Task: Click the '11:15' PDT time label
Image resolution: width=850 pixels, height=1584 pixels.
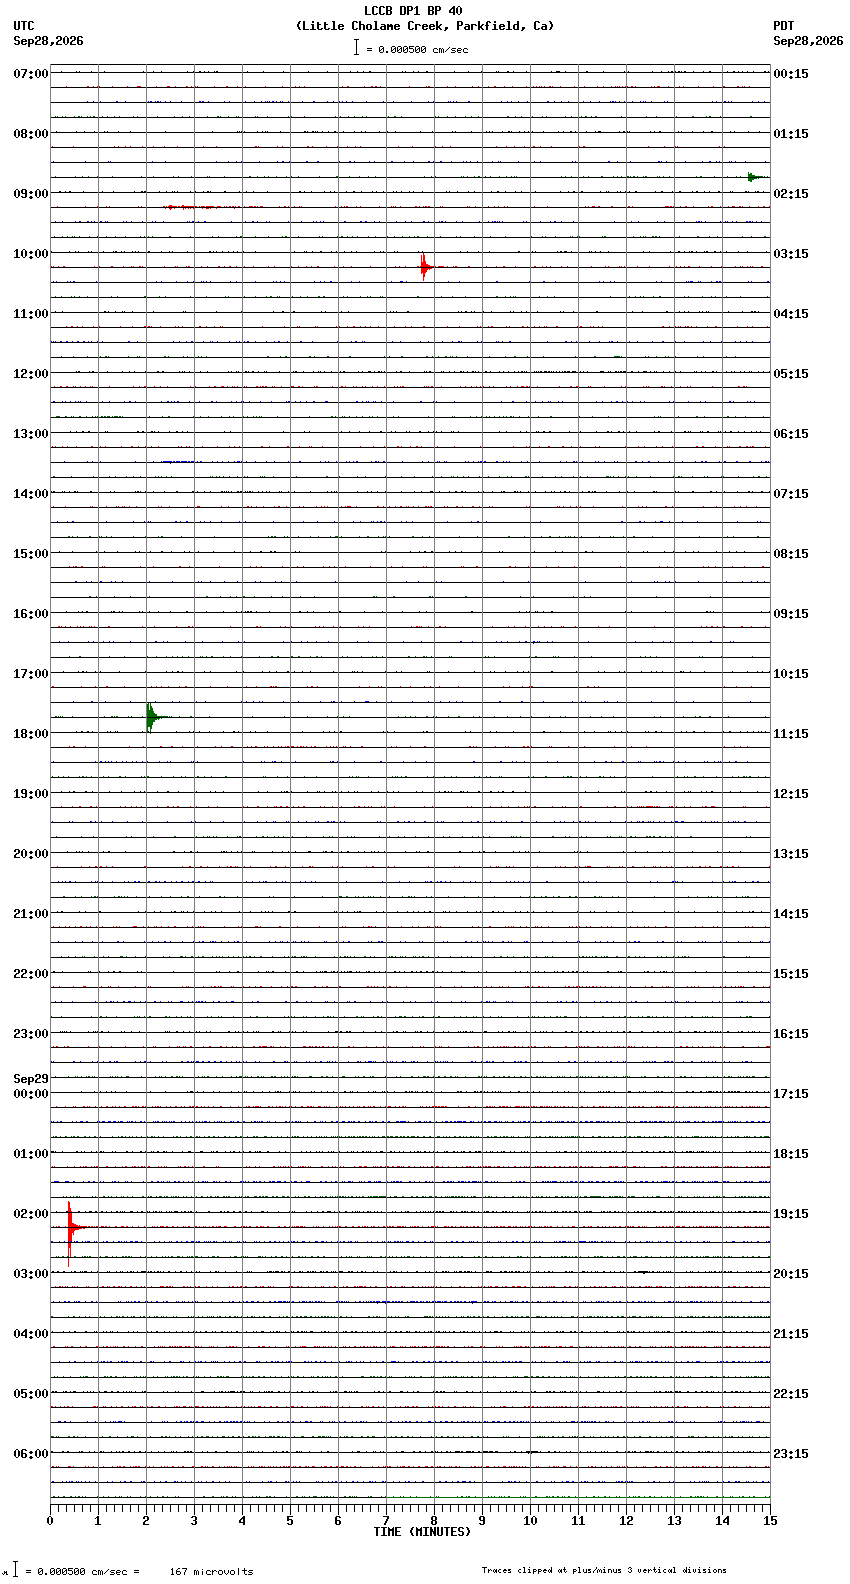Action: tap(791, 734)
